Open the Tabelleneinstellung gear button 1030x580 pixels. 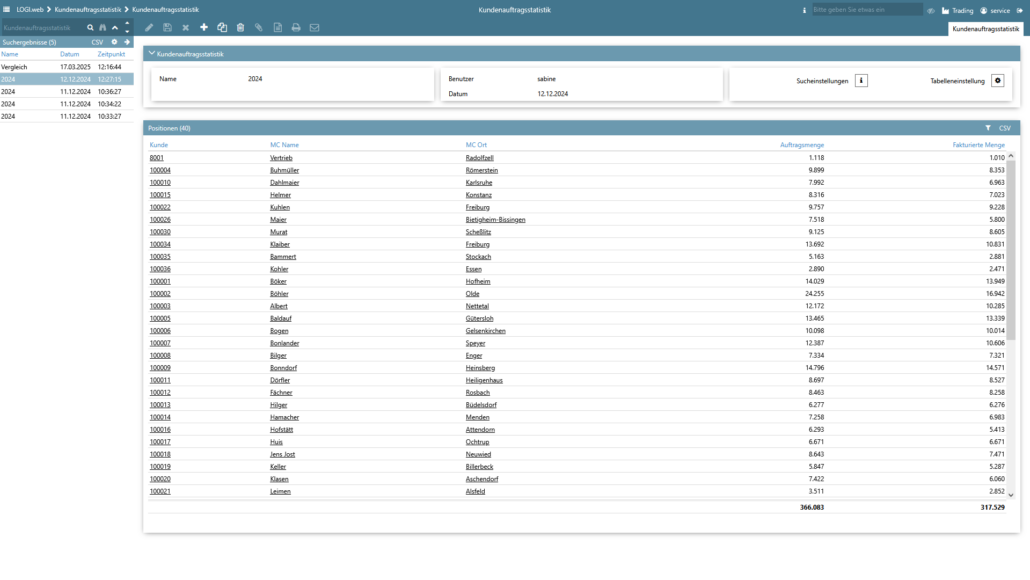(x=997, y=81)
